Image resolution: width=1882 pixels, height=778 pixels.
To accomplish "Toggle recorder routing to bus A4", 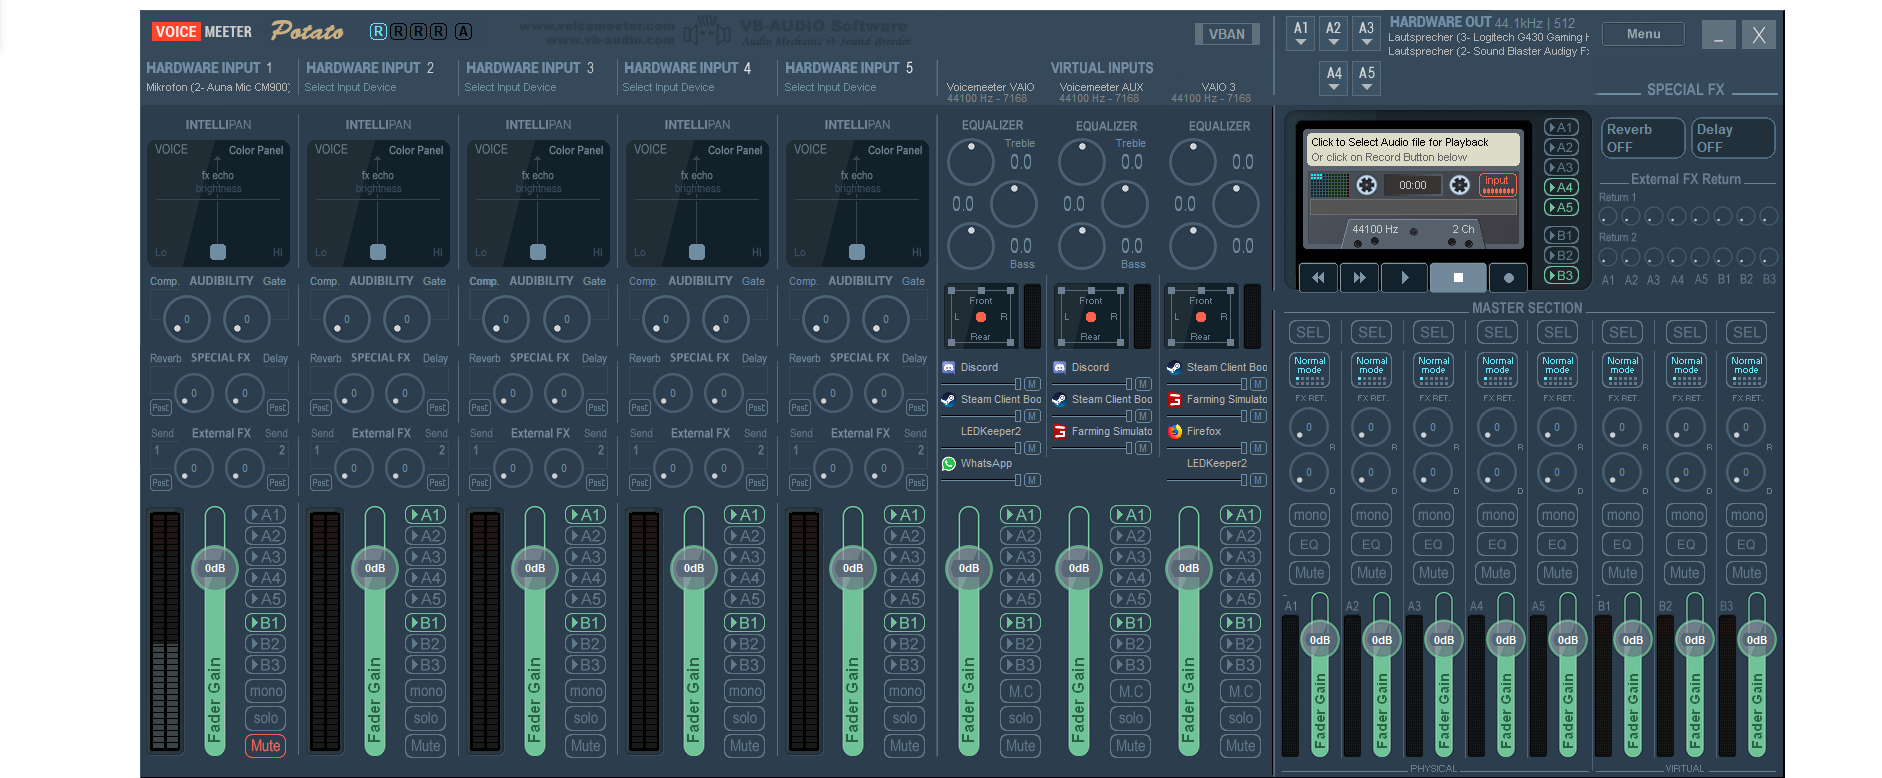I will (x=1560, y=187).
